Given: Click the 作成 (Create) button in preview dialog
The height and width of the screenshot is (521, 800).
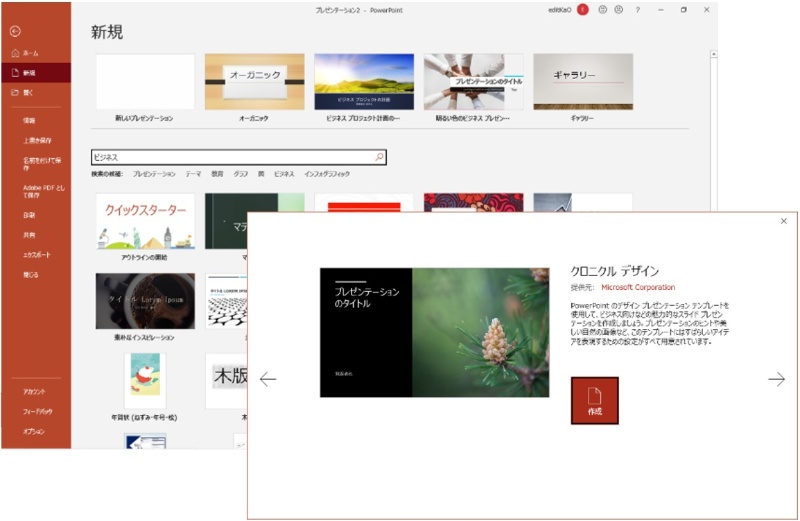Looking at the screenshot, I should (595, 401).
